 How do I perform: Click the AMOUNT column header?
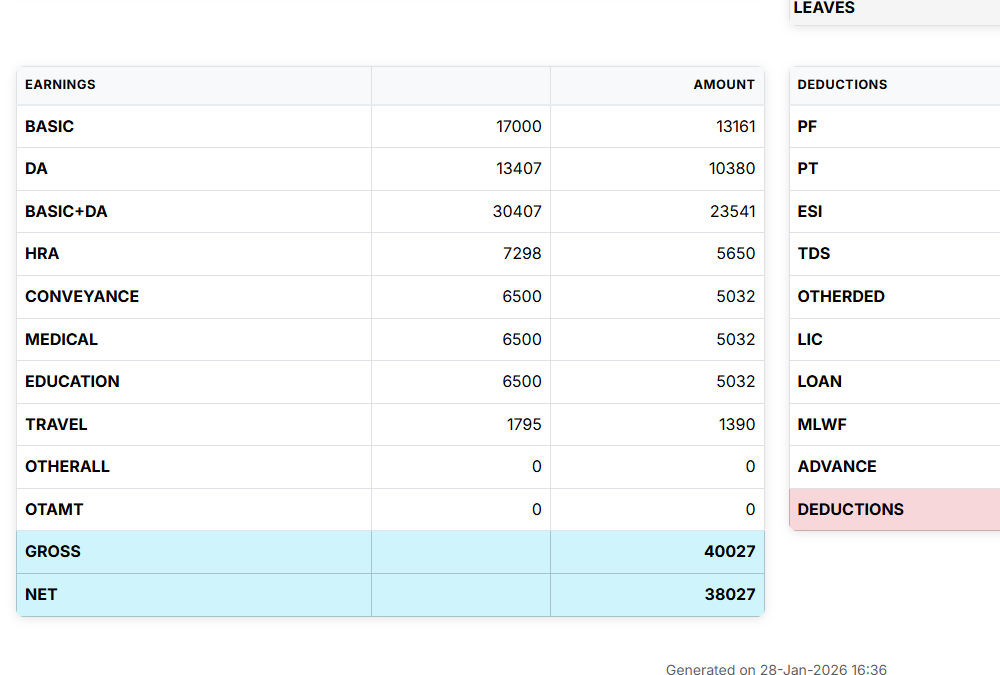[724, 85]
